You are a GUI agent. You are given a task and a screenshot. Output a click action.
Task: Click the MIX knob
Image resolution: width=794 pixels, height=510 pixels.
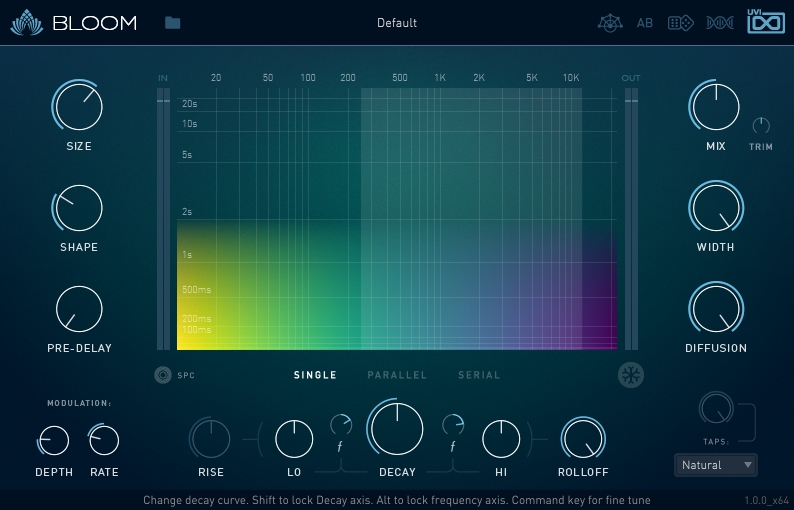[716, 106]
